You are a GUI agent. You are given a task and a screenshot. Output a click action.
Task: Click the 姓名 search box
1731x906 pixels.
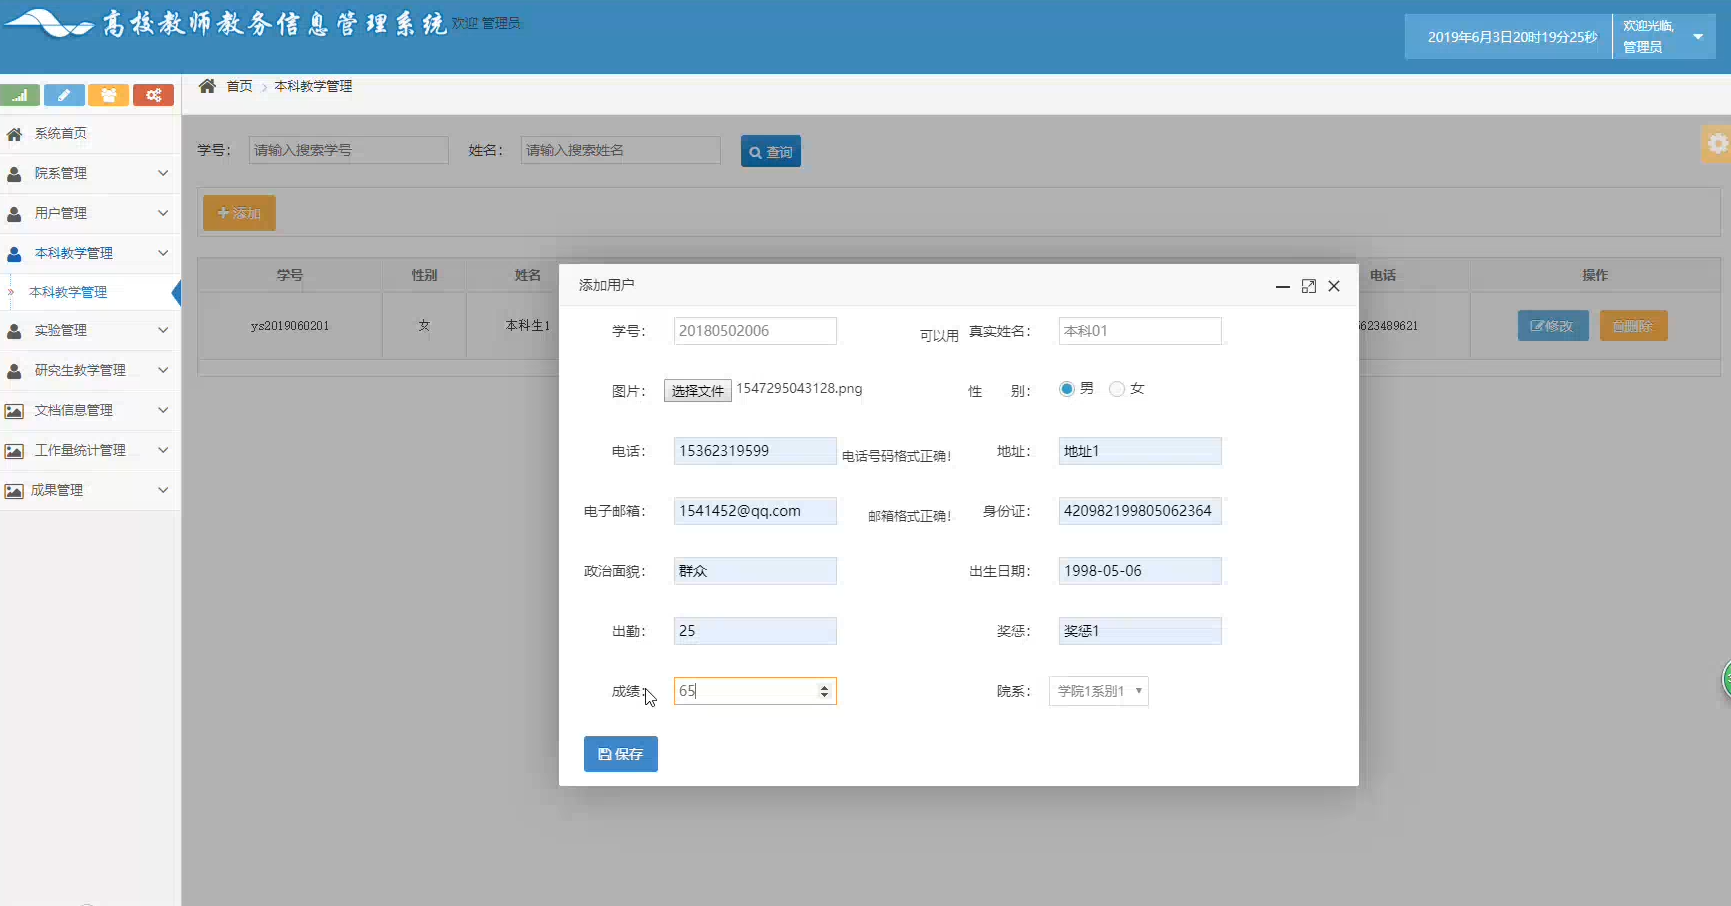point(621,150)
